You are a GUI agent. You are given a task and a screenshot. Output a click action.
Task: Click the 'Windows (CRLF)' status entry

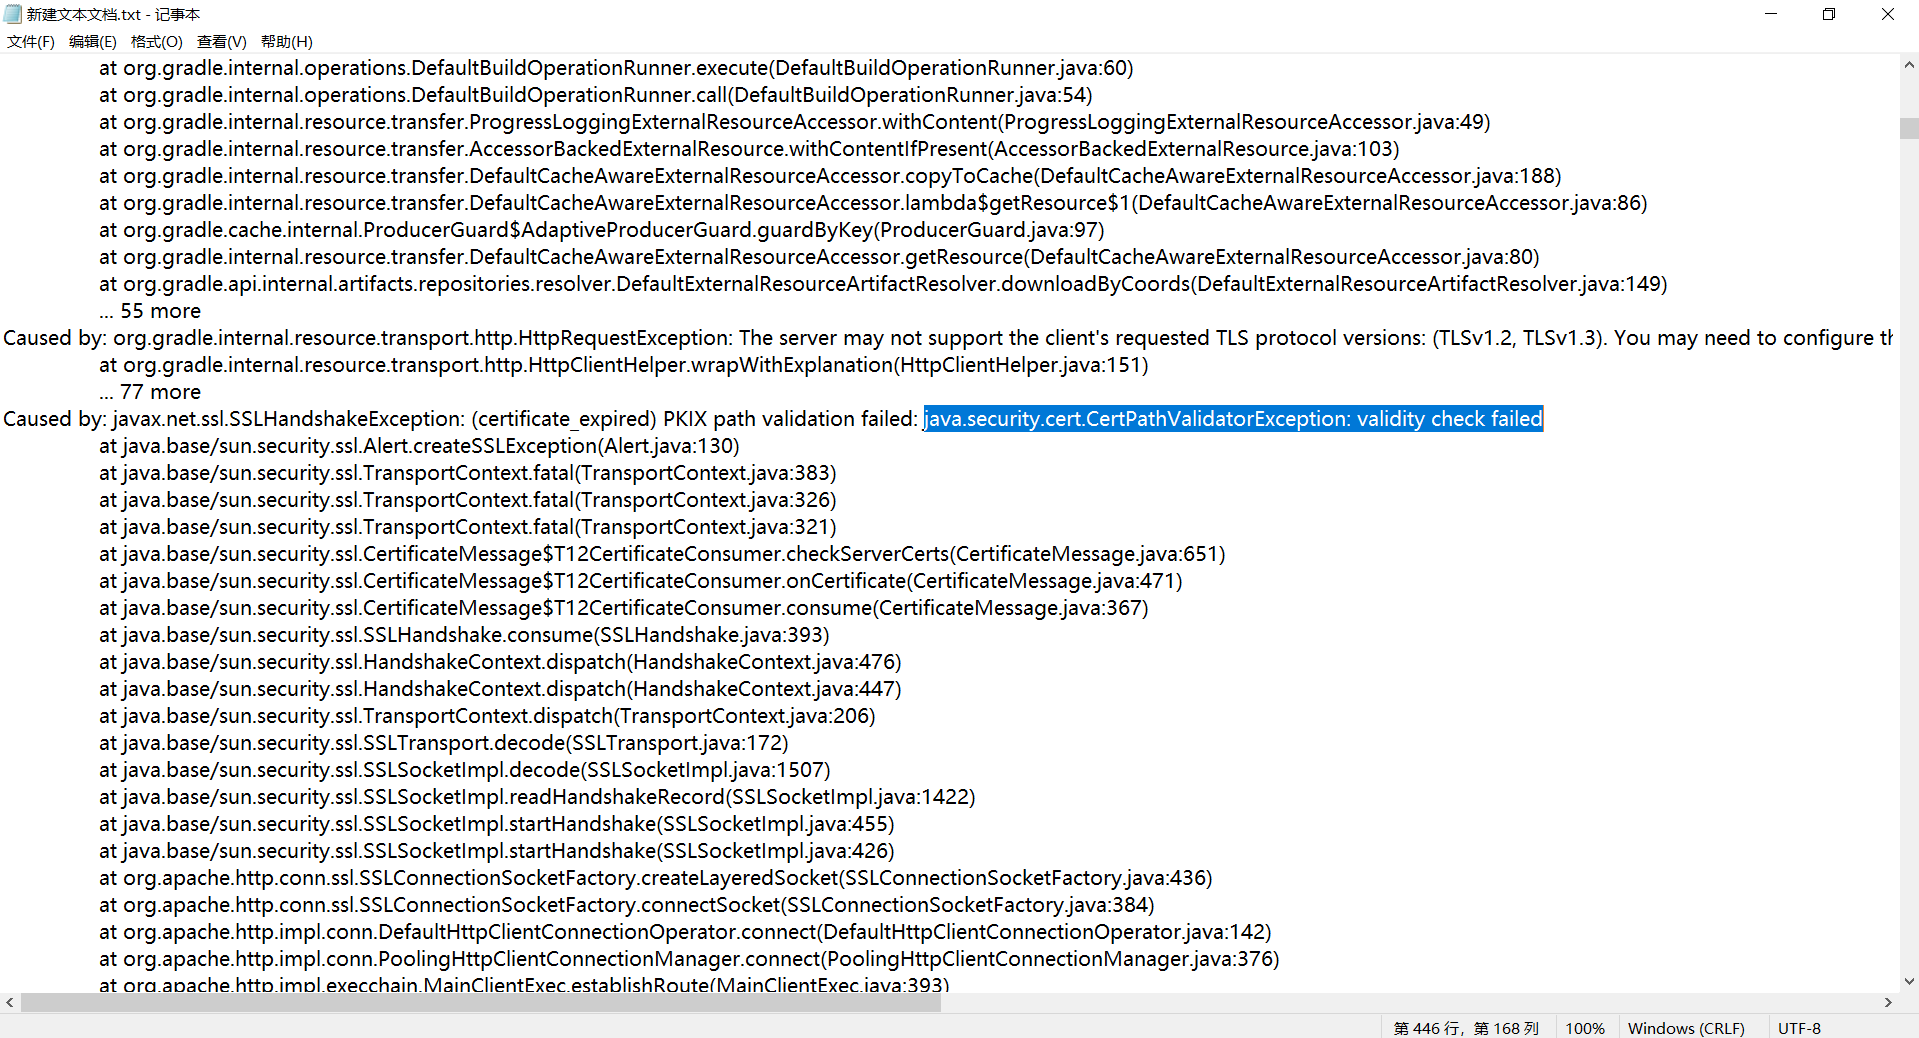pyautogui.click(x=1686, y=1028)
